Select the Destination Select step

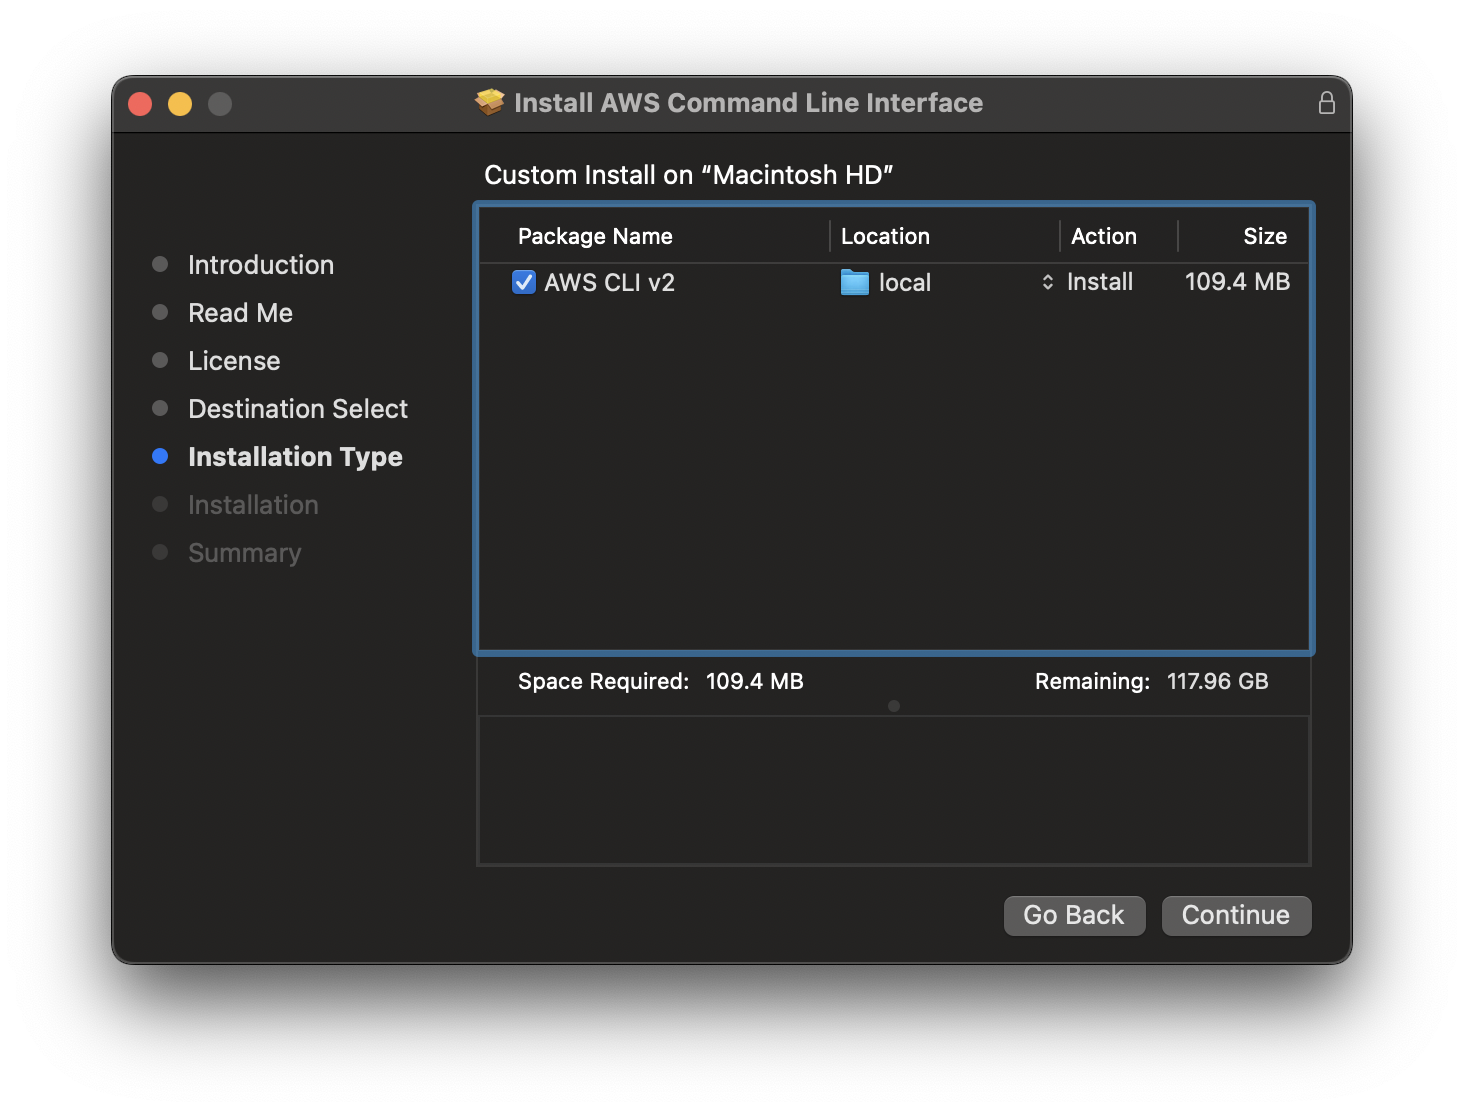coord(160,408)
